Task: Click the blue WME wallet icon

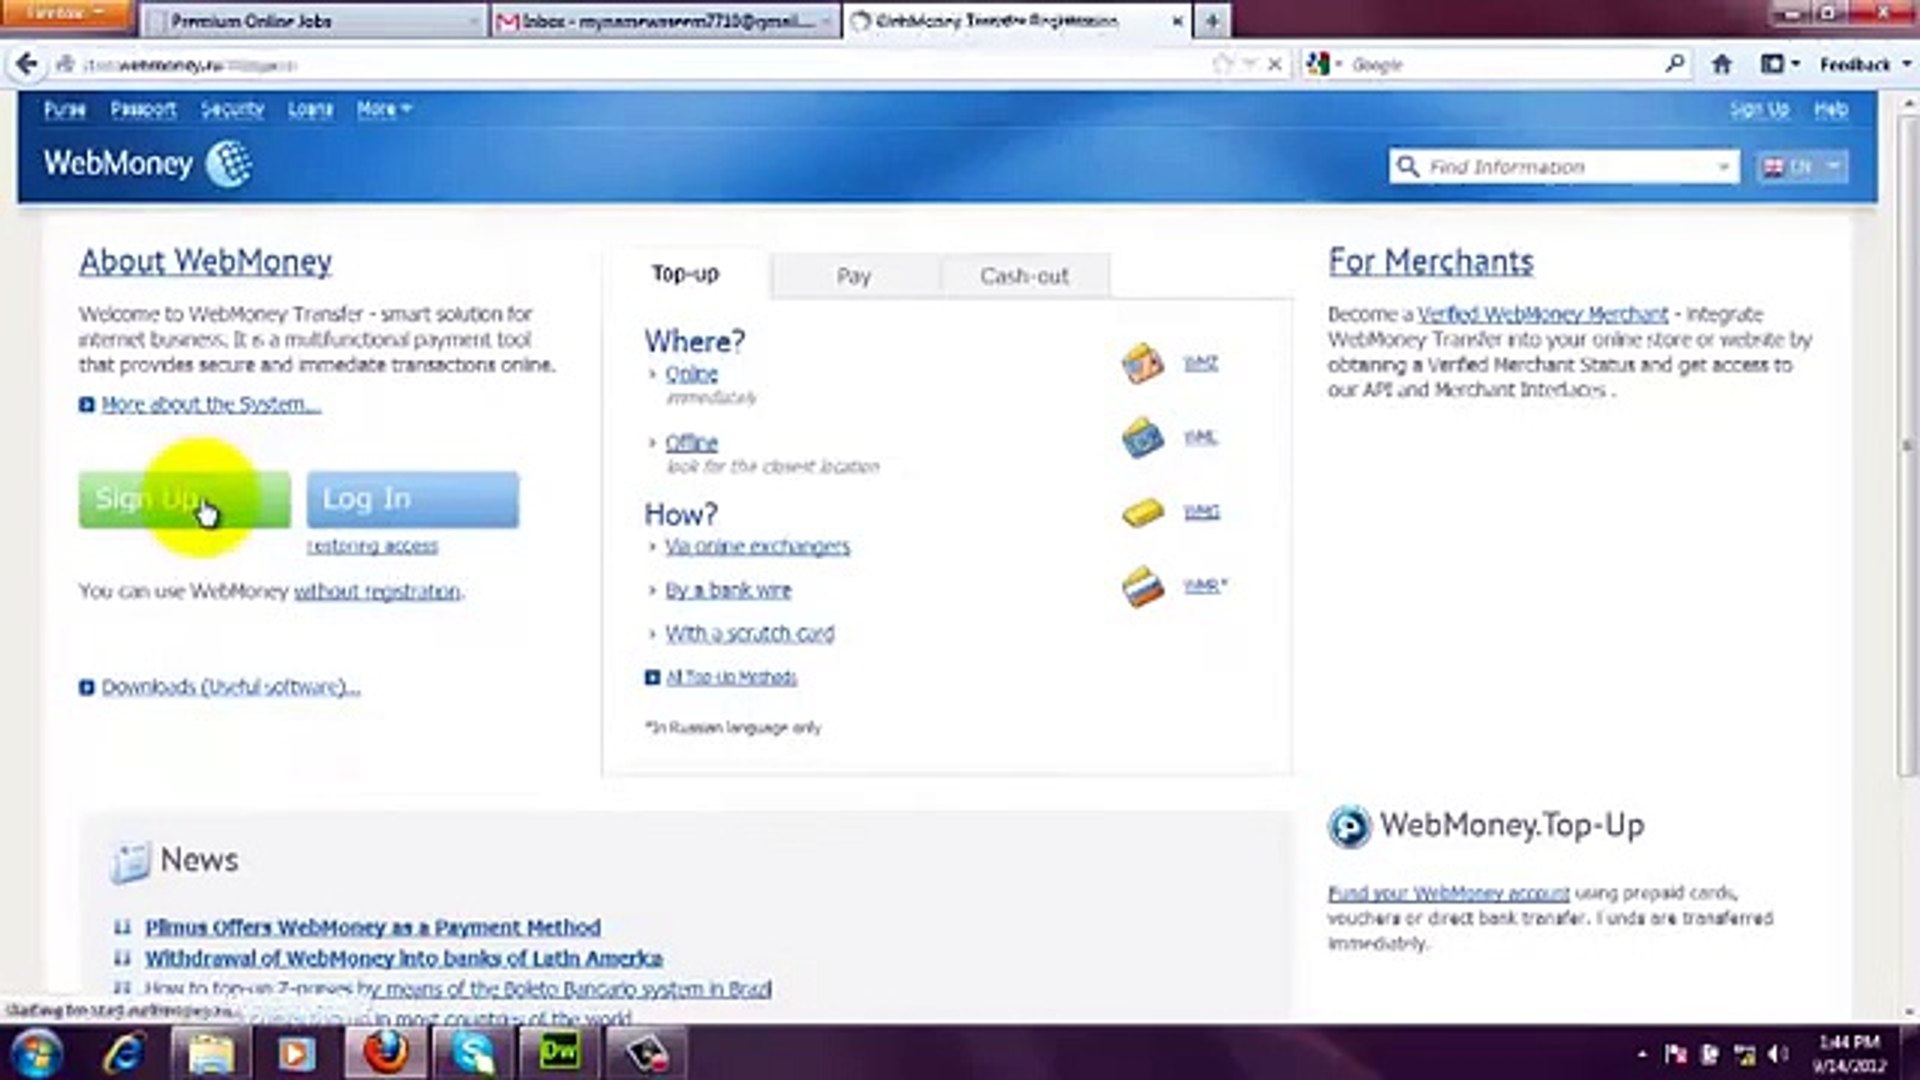Action: 1143,437
